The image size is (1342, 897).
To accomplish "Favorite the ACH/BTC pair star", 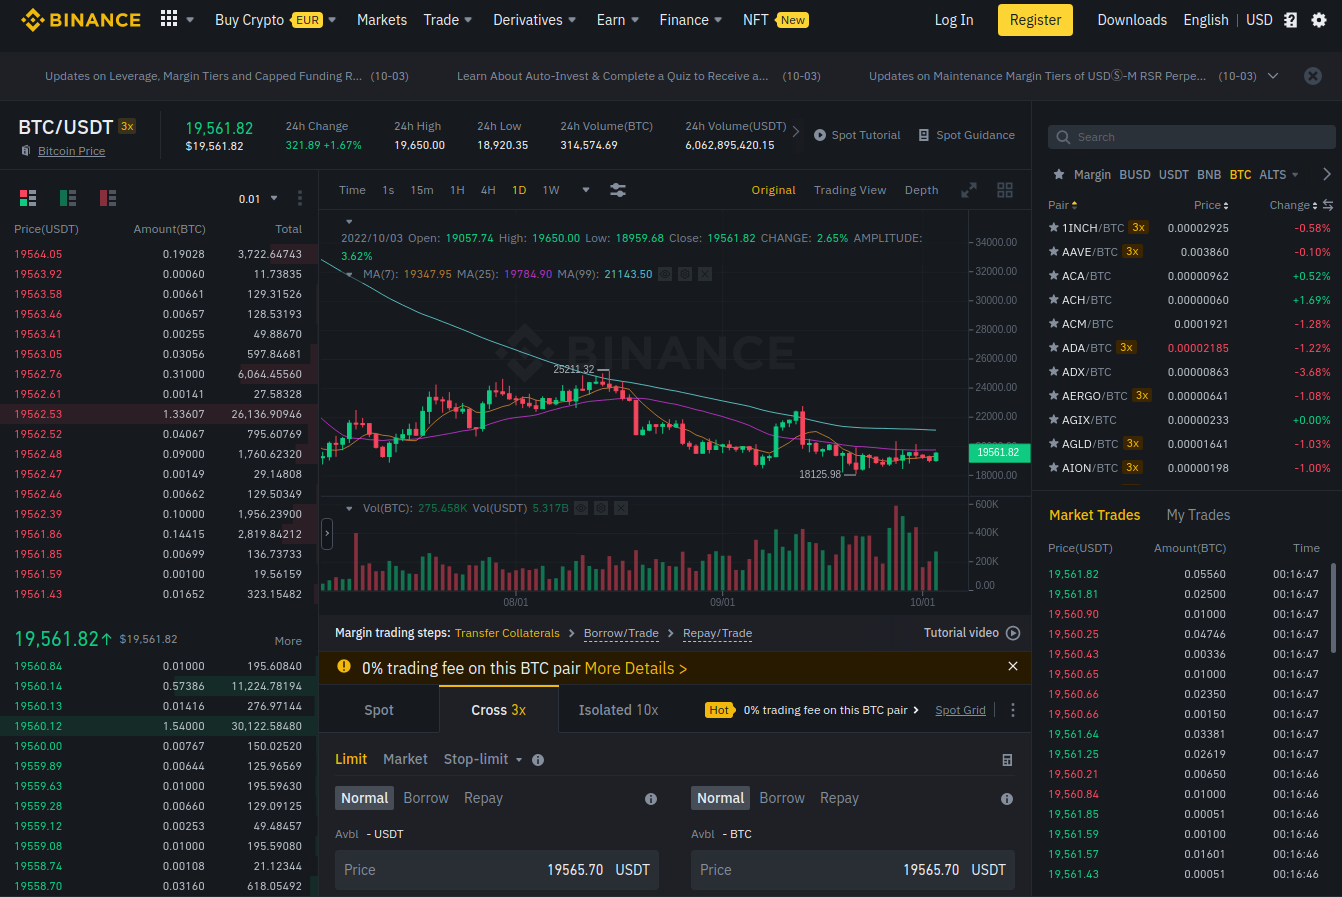I will tap(1054, 300).
